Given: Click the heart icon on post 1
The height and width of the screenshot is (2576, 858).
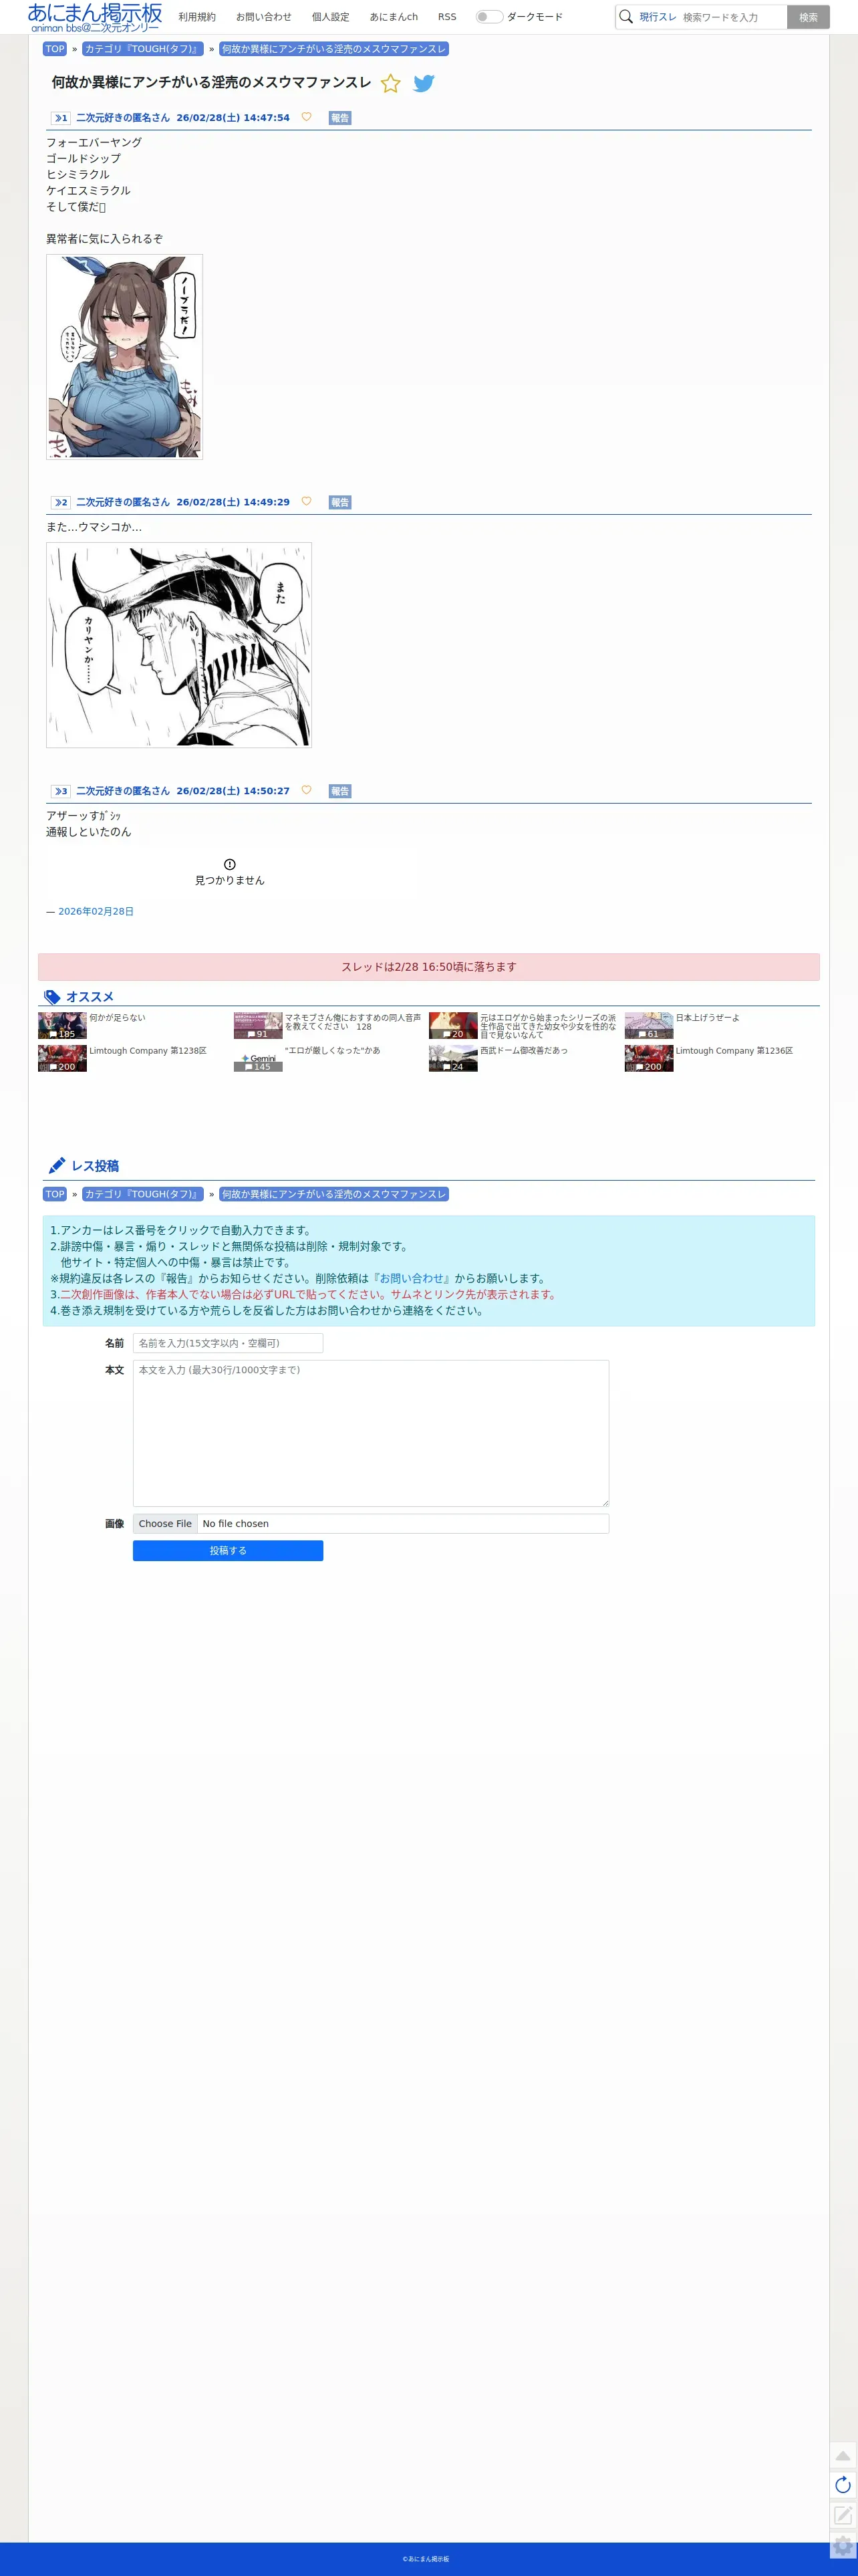Looking at the screenshot, I should click(306, 117).
